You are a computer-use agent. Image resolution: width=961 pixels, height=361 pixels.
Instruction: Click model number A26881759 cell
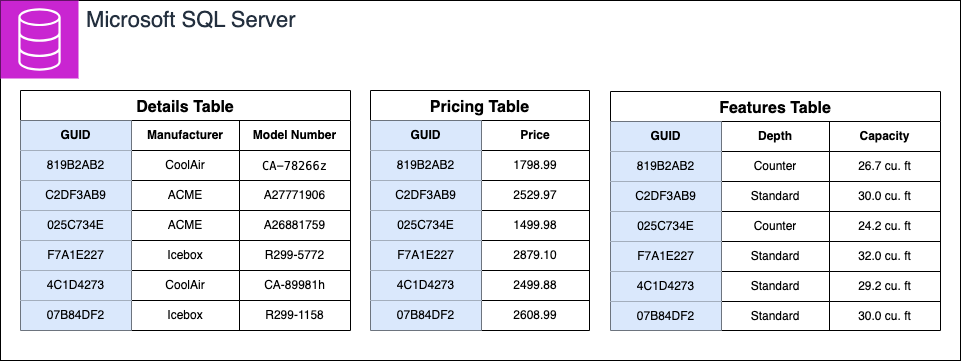click(295, 226)
